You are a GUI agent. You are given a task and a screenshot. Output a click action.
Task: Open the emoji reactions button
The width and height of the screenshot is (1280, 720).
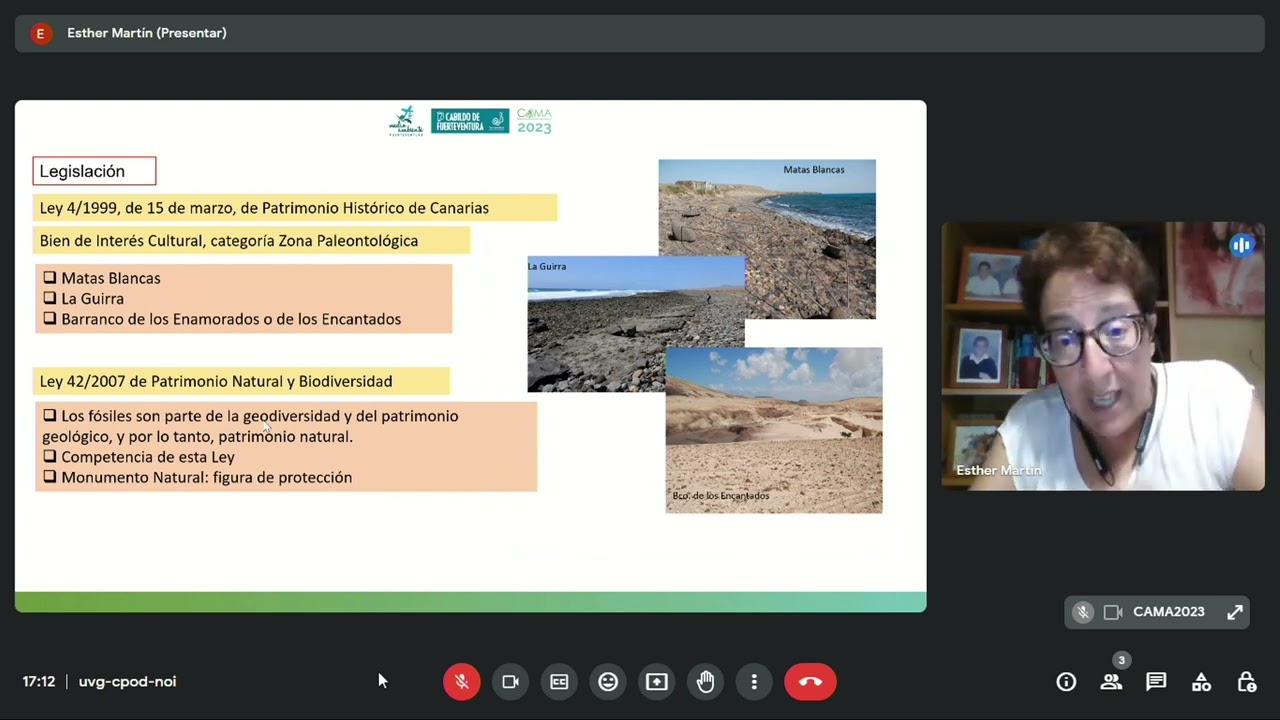point(608,682)
